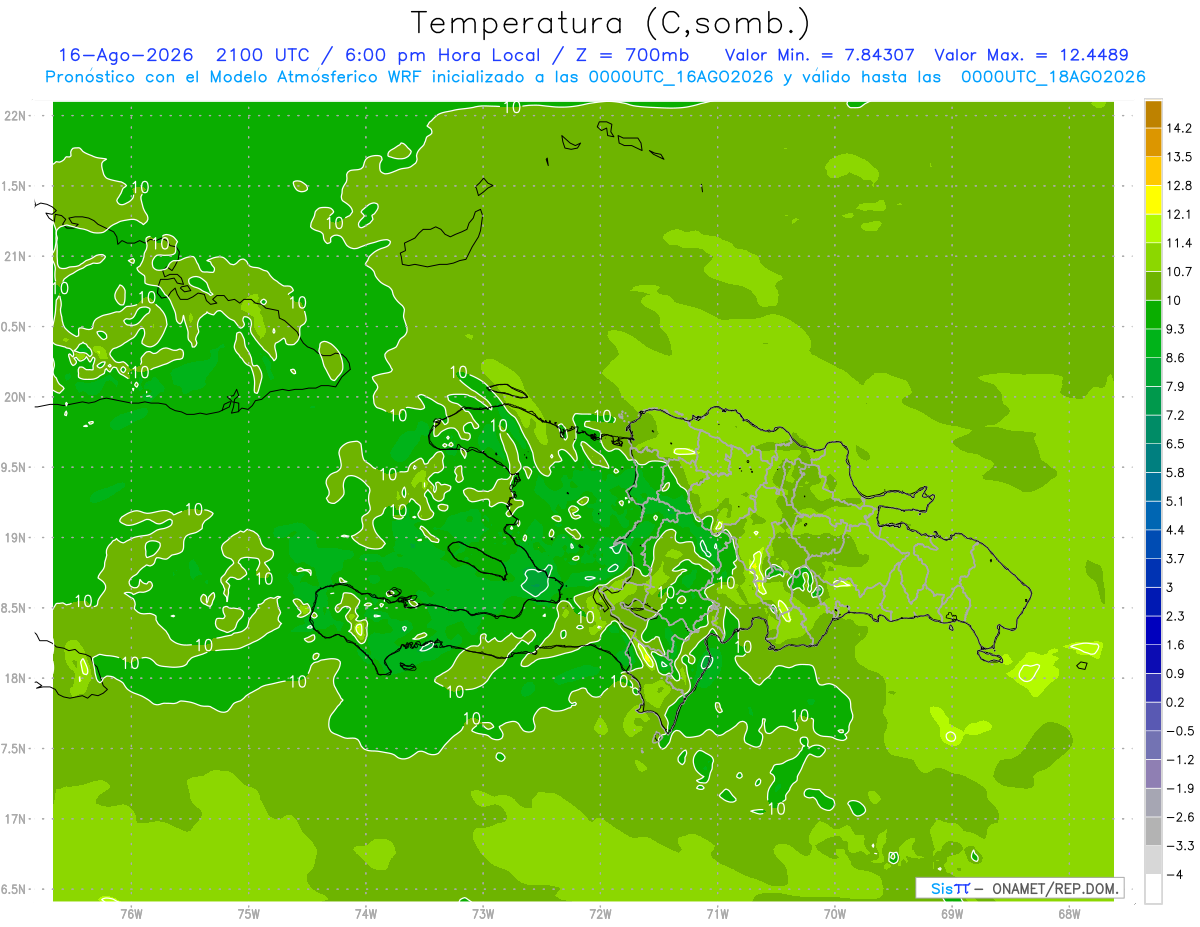Select the '9.5N' latitude axis label

coord(13,467)
